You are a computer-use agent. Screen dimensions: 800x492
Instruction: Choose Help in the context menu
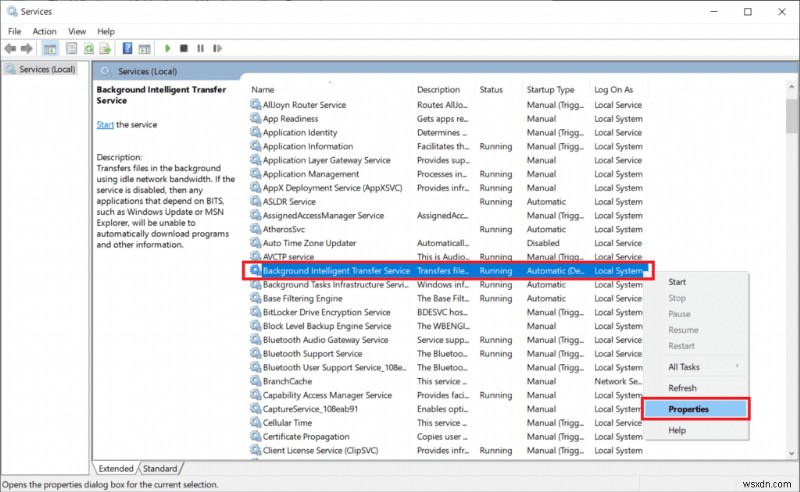coord(696,430)
